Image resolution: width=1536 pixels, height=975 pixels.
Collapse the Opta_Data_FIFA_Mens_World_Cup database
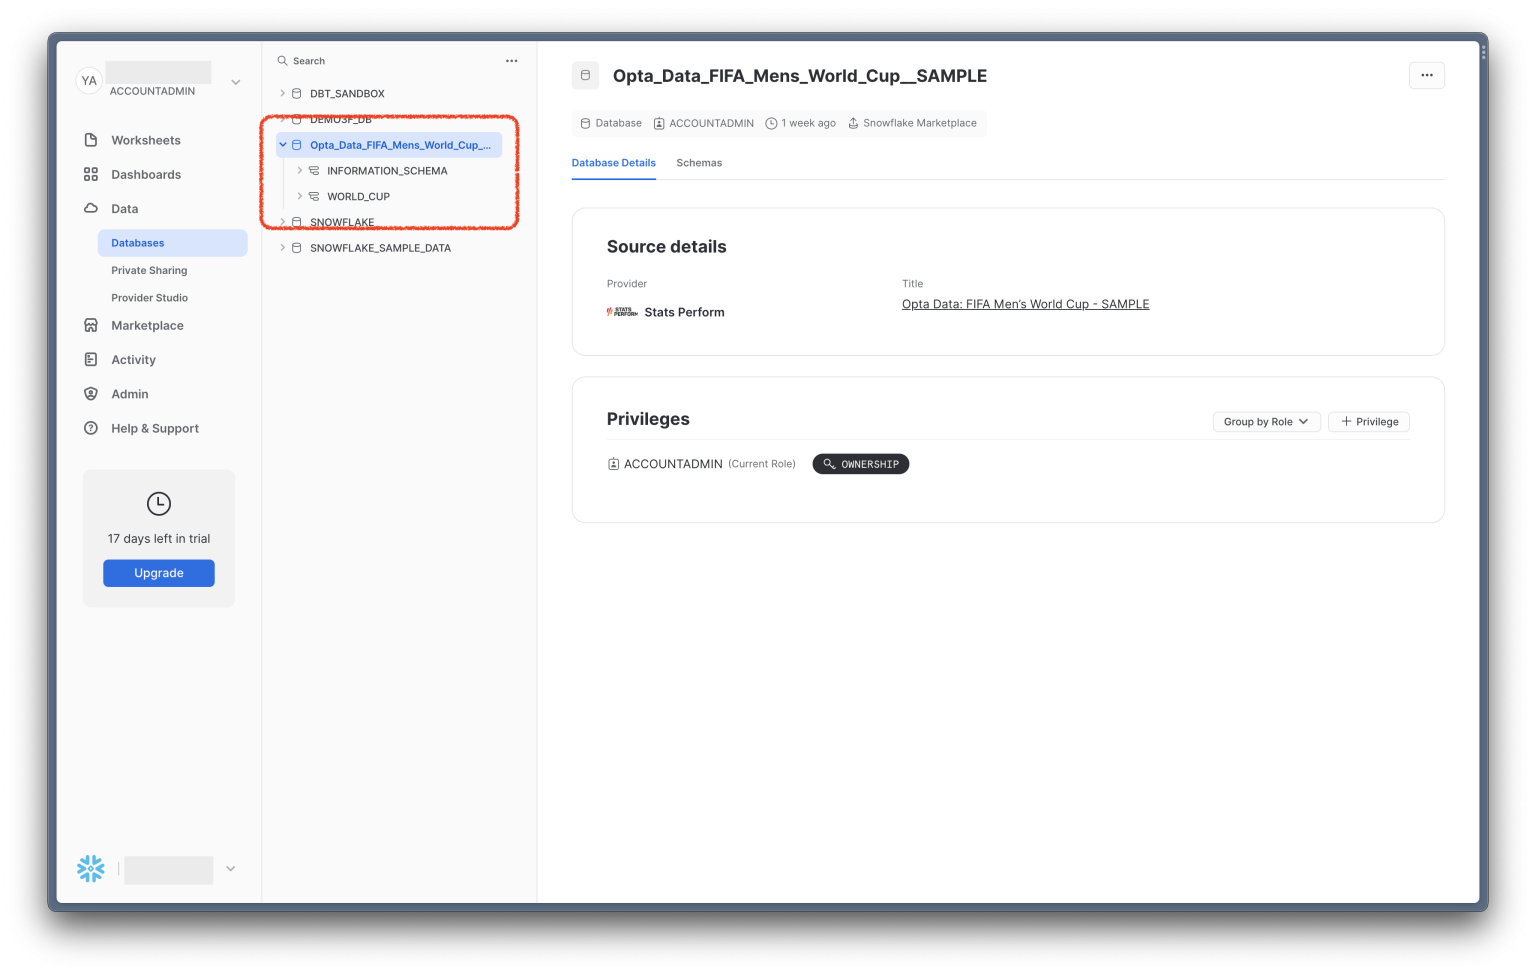(283, 145)
